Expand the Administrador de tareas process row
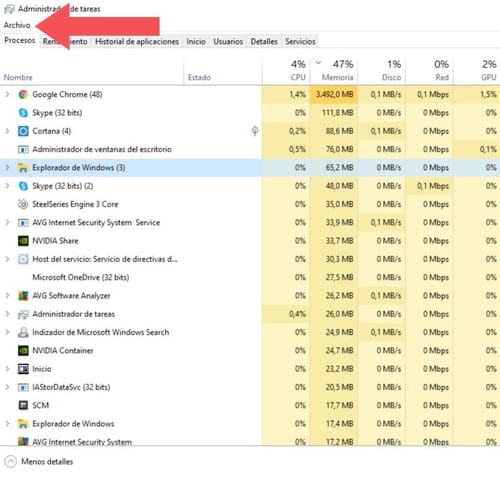Viewport: 500px width, 477px height. pos(7,314)
